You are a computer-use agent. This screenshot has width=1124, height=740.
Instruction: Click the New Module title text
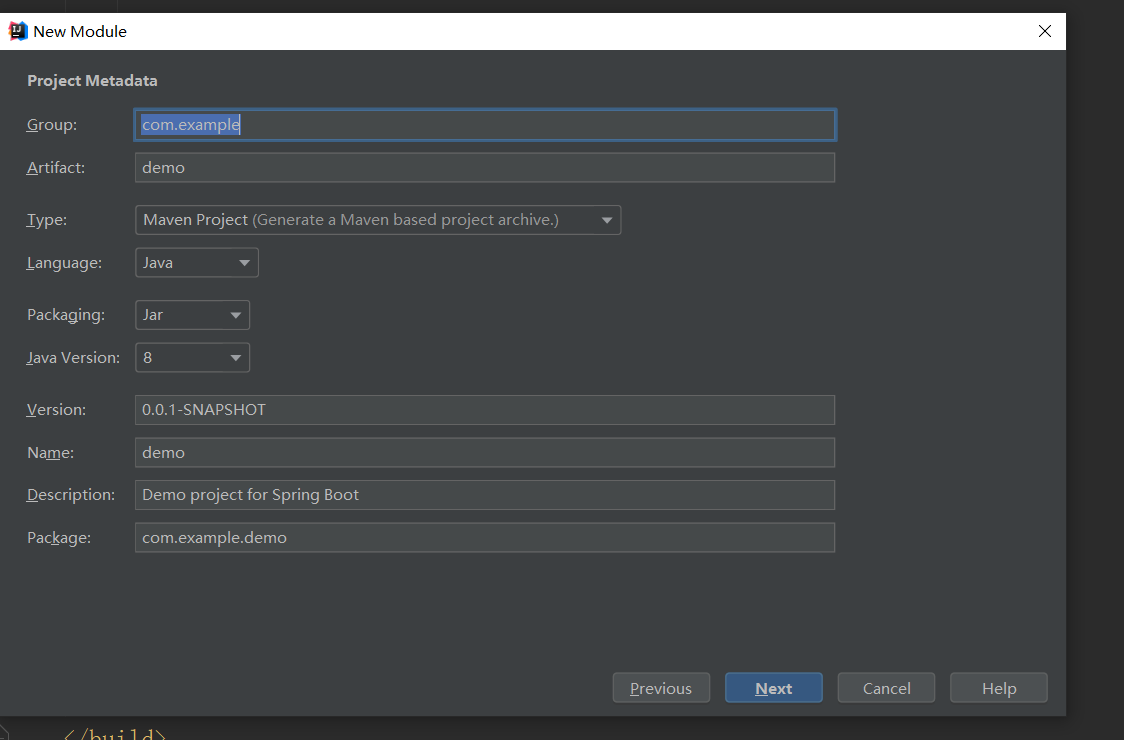(x=80, y=32)
